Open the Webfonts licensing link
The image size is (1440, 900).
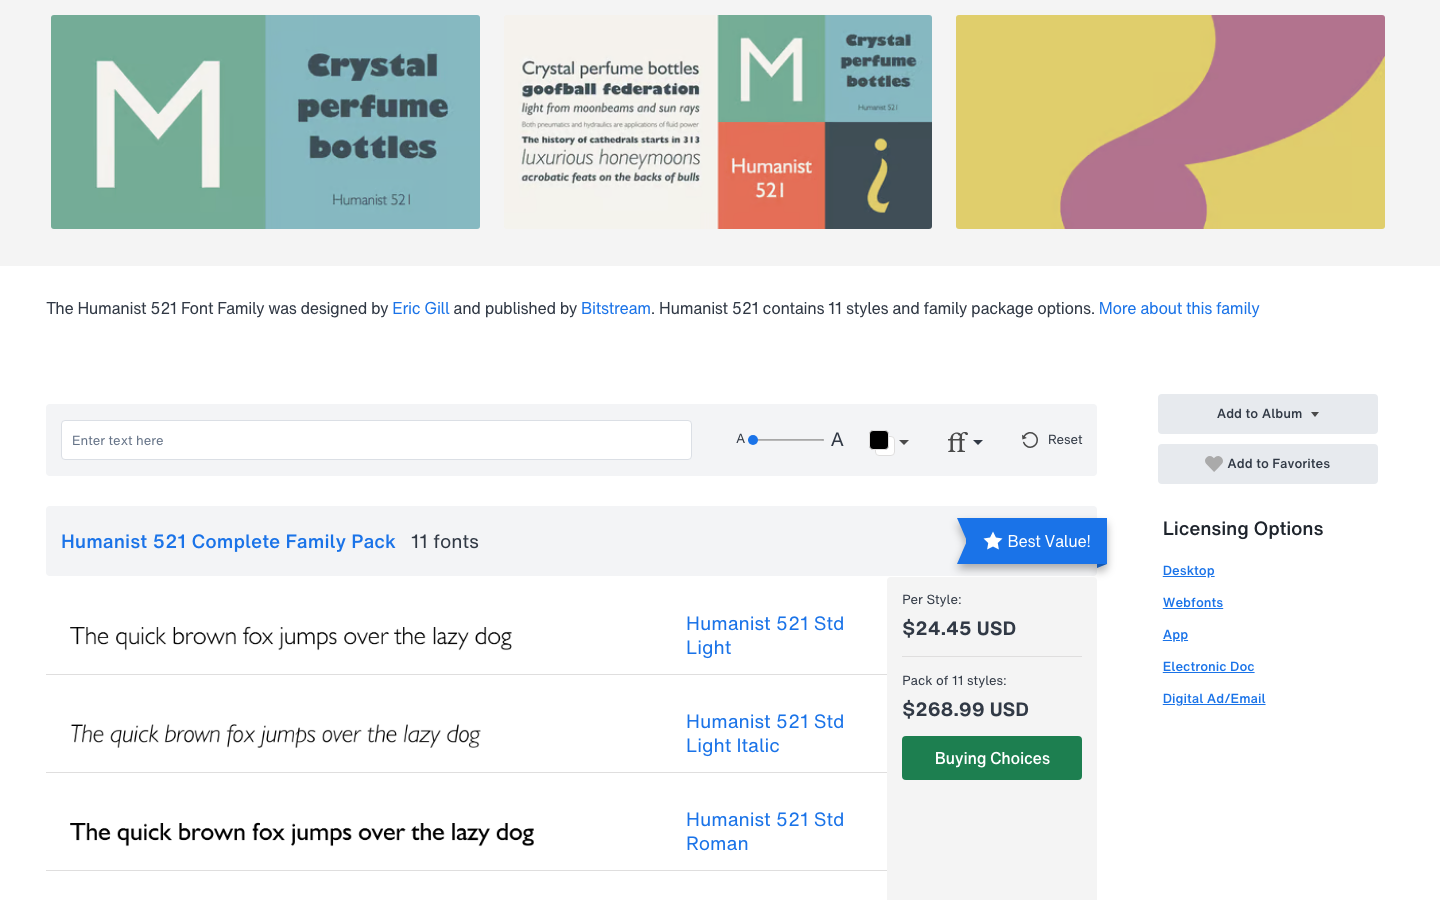(1192, 602)
